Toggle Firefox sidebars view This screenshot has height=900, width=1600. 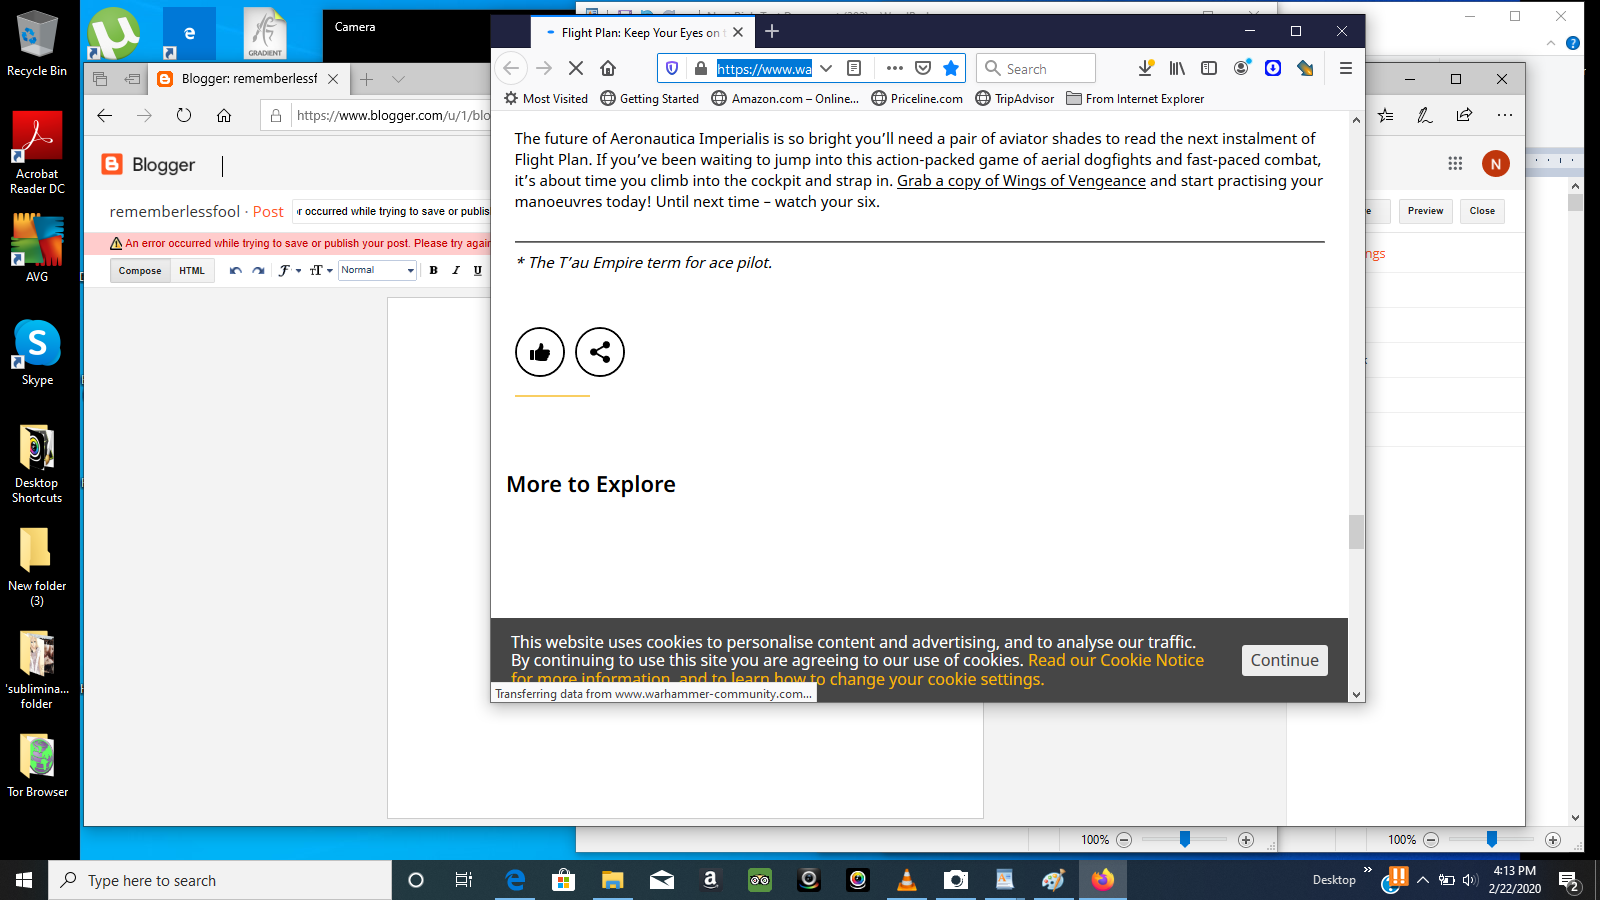click(1209, 68)
